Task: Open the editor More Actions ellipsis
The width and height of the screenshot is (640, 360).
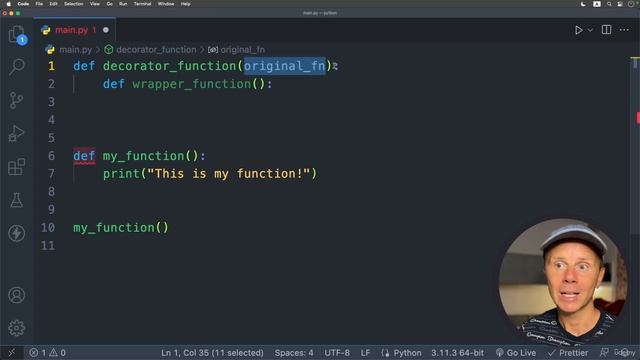Action: [x=624, y=30]
